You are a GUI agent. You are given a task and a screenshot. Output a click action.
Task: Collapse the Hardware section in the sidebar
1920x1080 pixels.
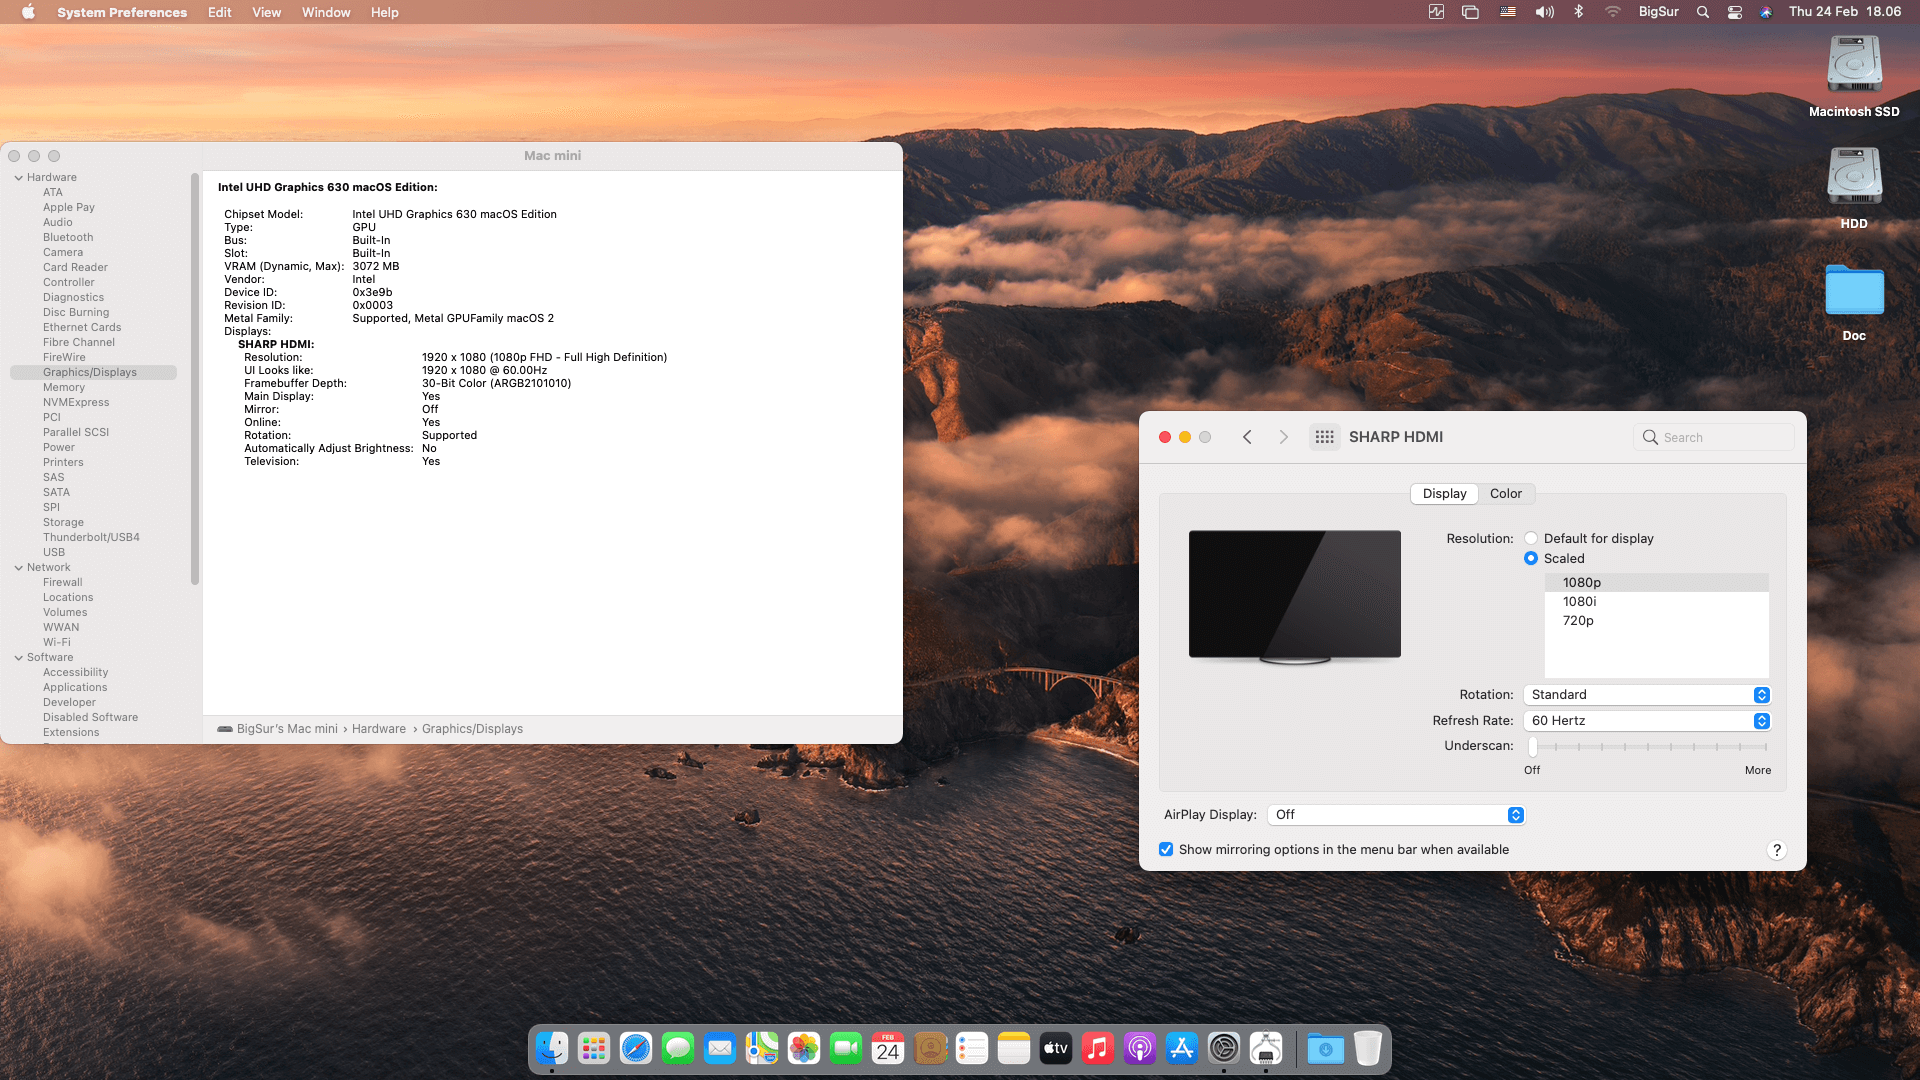click(19, 177)
